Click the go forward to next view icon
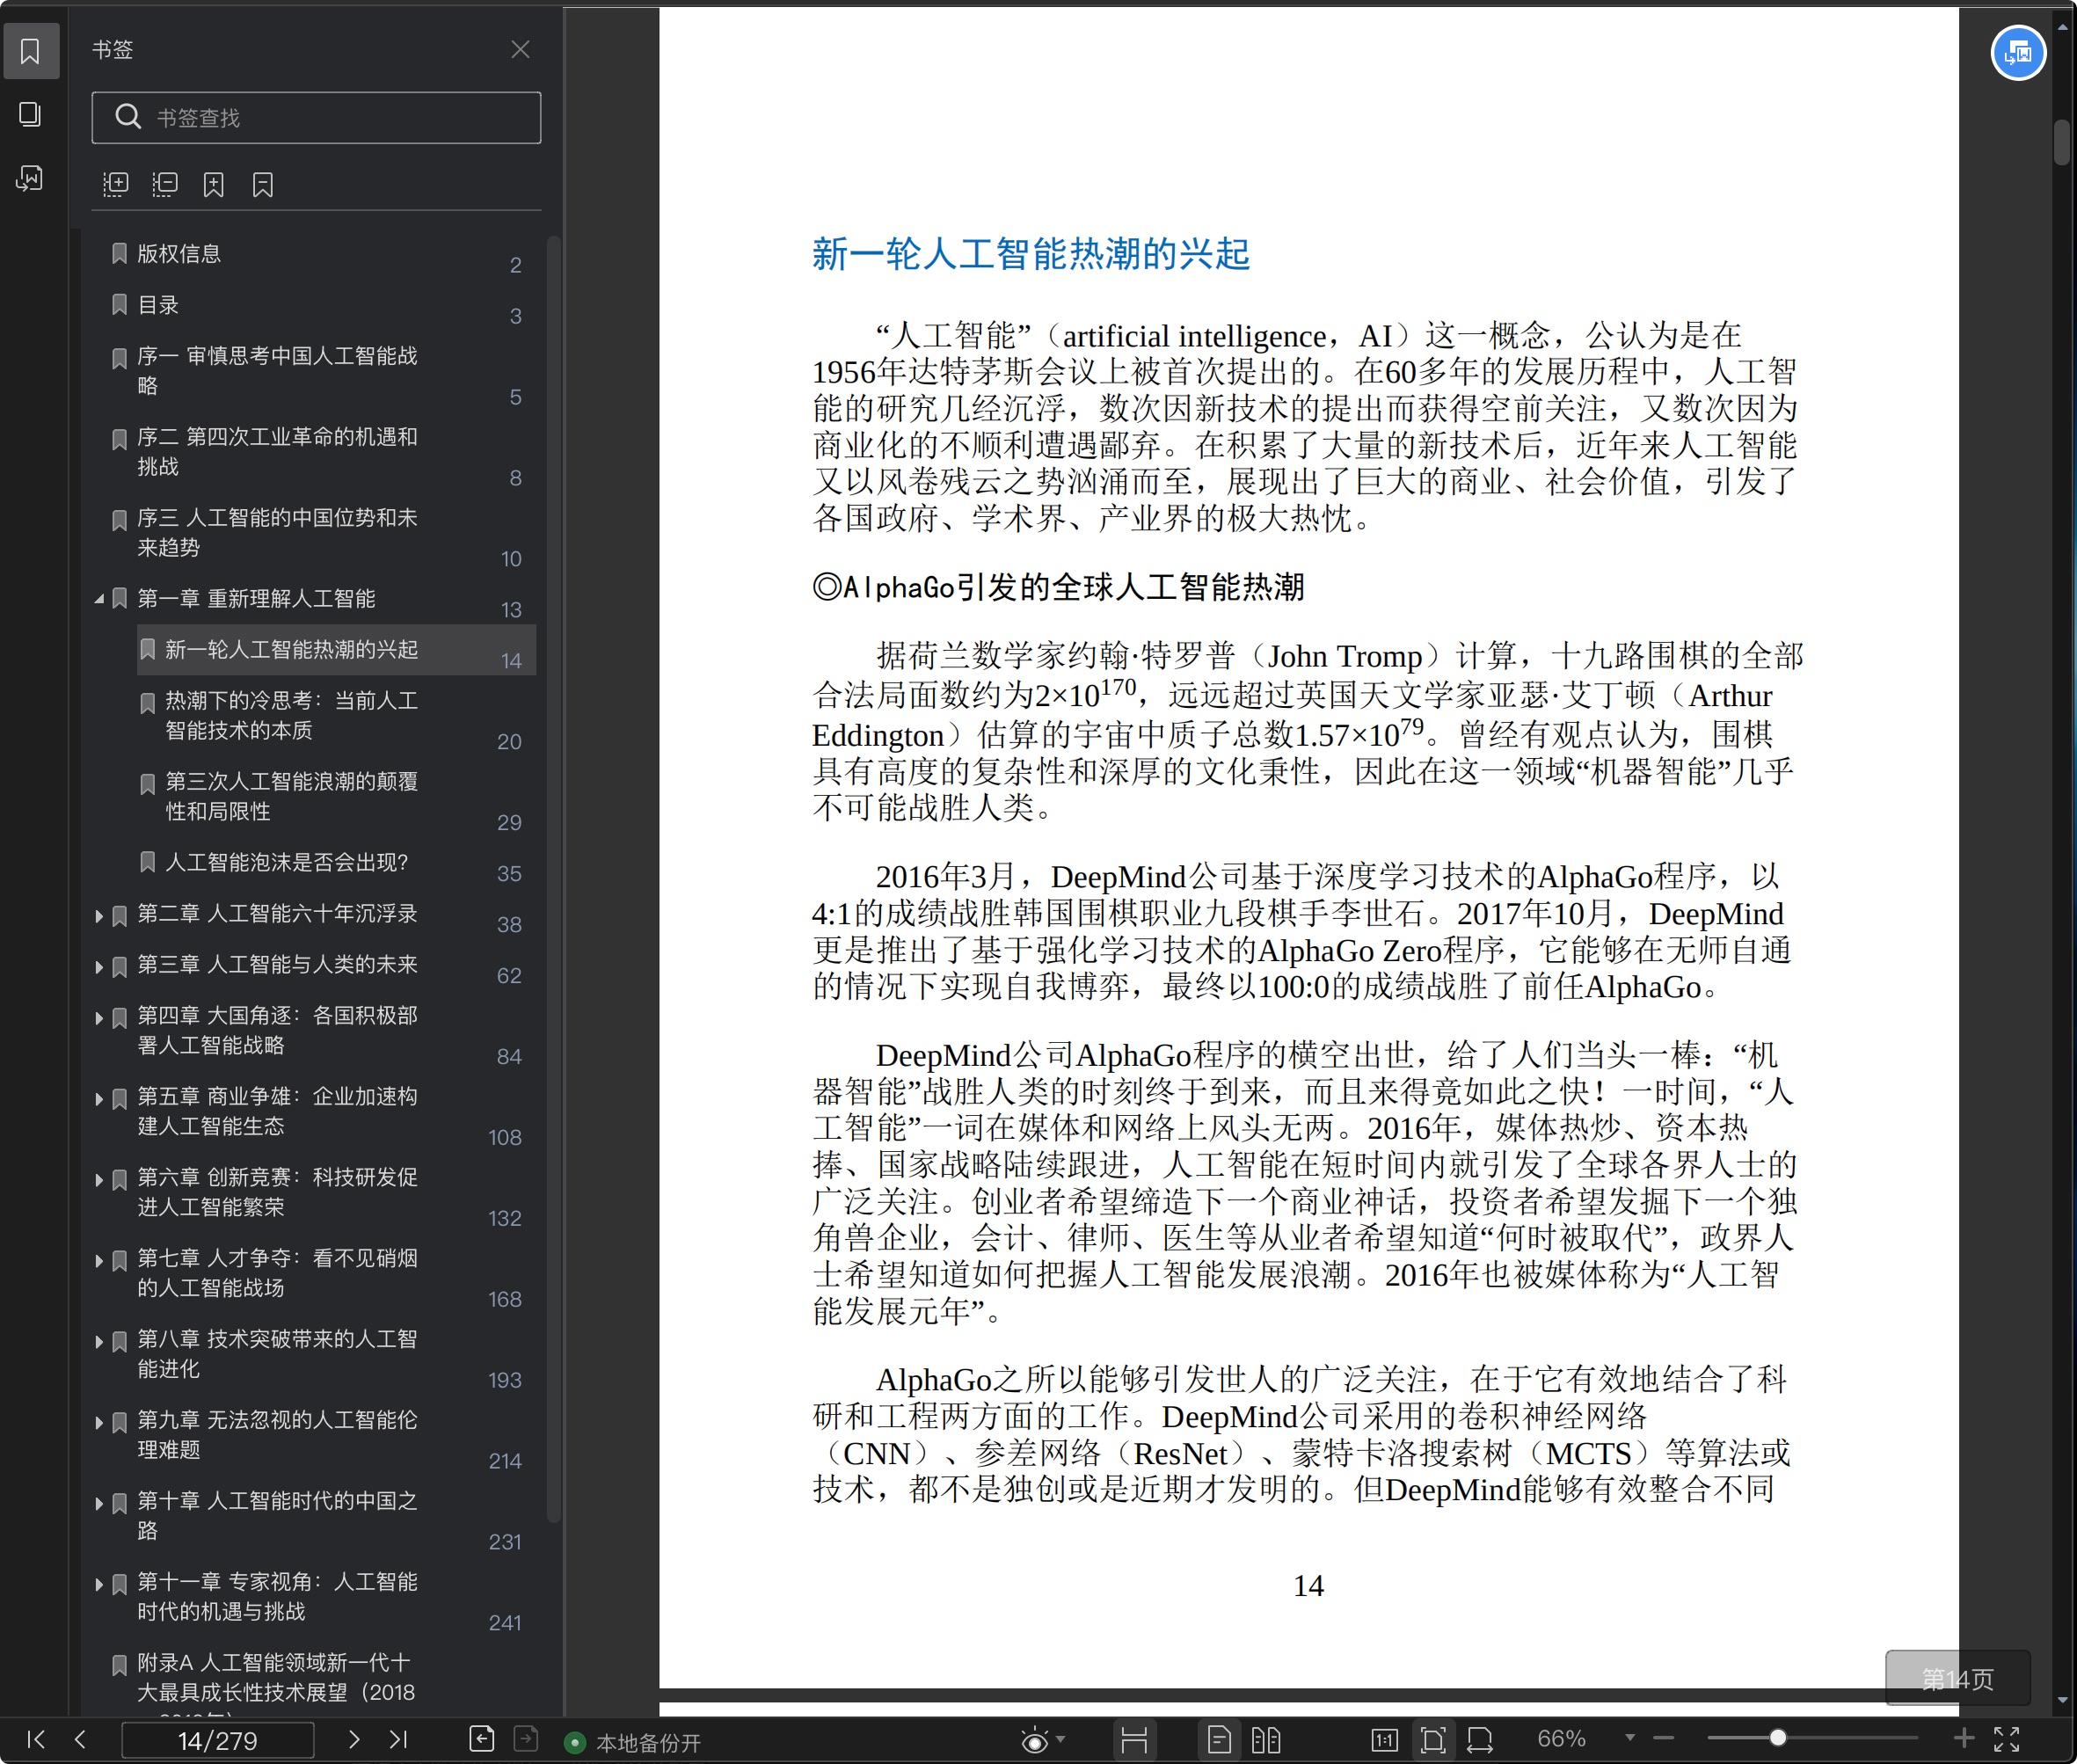 (526, 1739)
